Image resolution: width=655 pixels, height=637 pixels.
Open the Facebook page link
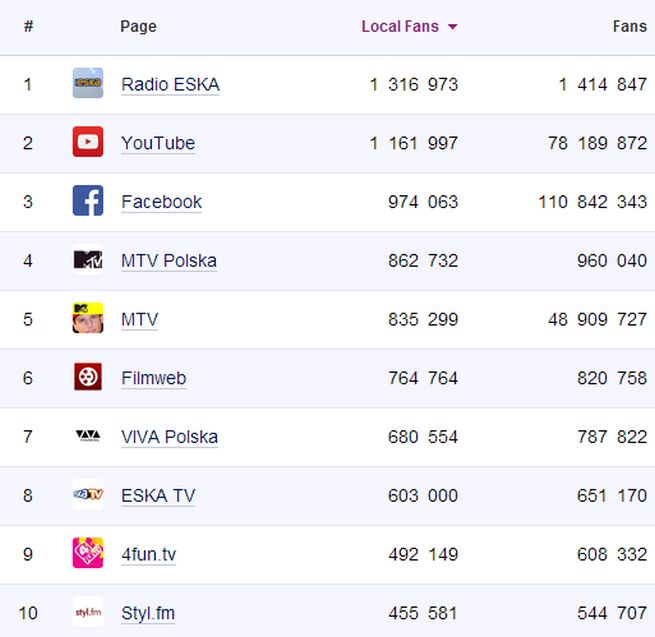click(x=161, y=202)
